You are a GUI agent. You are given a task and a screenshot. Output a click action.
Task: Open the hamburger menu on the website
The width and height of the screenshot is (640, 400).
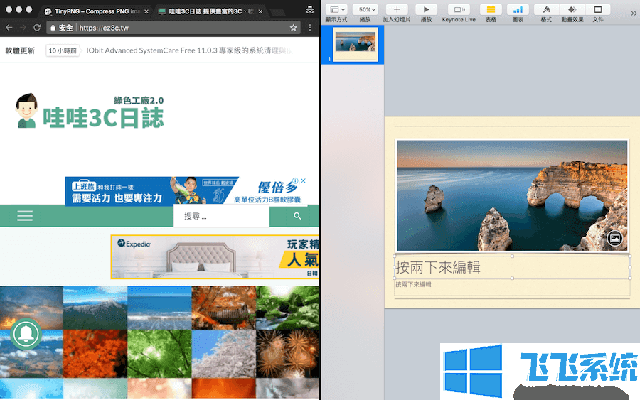pyautogui.click(x=26, y=216)
